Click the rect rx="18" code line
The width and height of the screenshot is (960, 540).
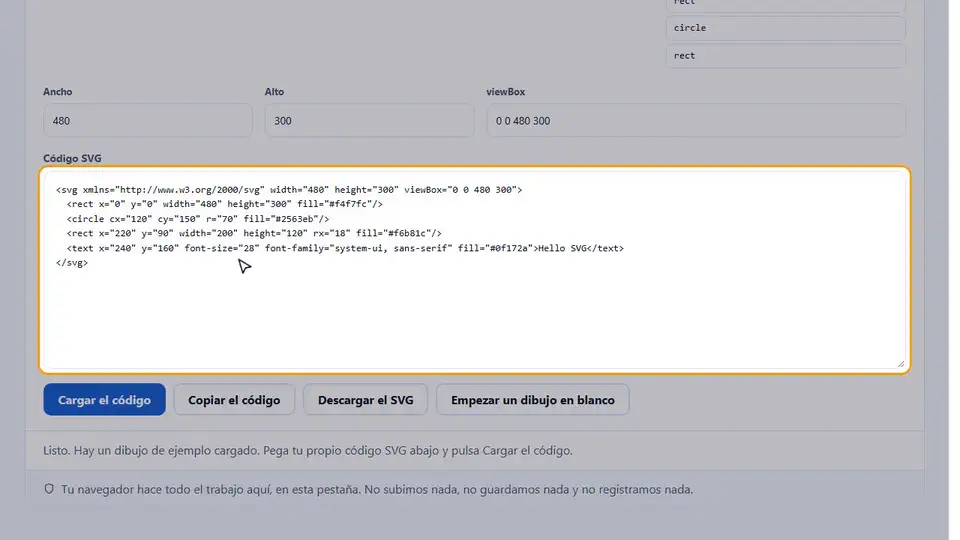254,233
